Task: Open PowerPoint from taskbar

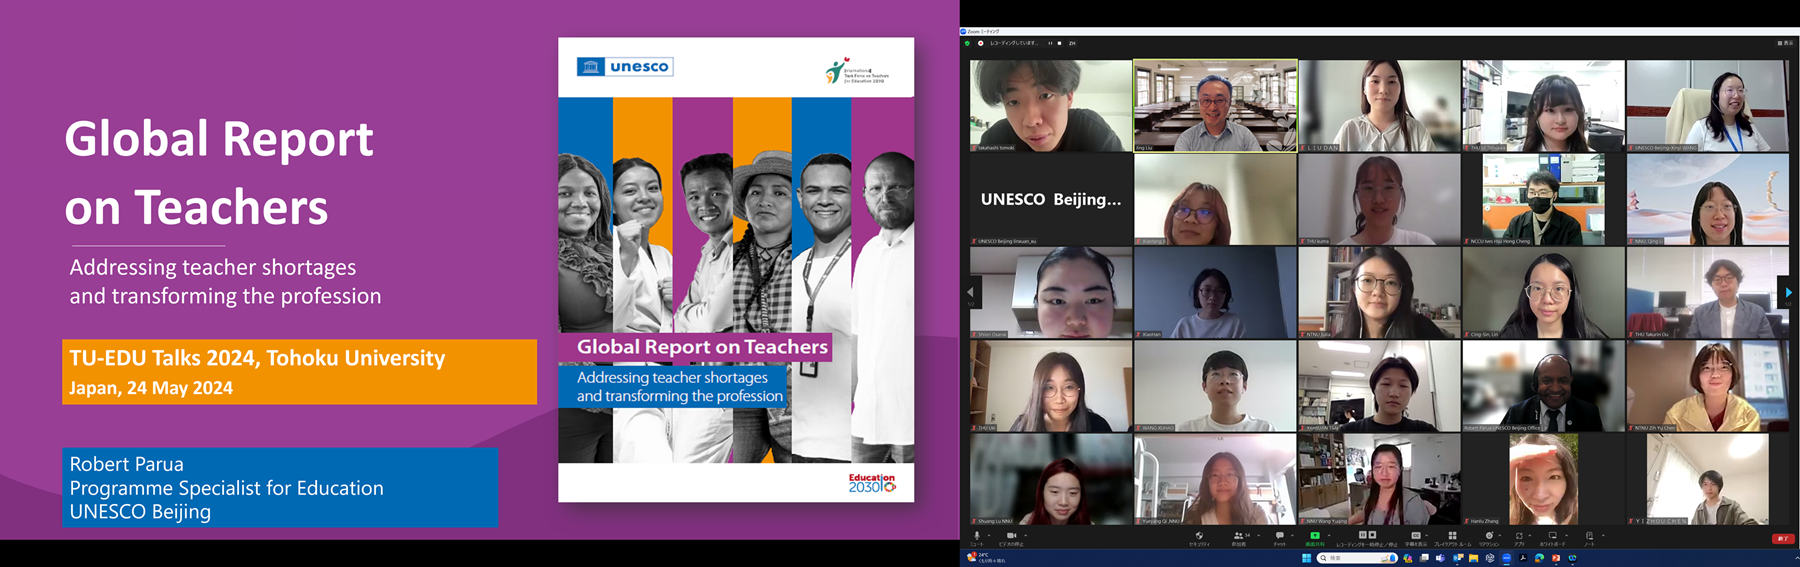Action: 1556,558
